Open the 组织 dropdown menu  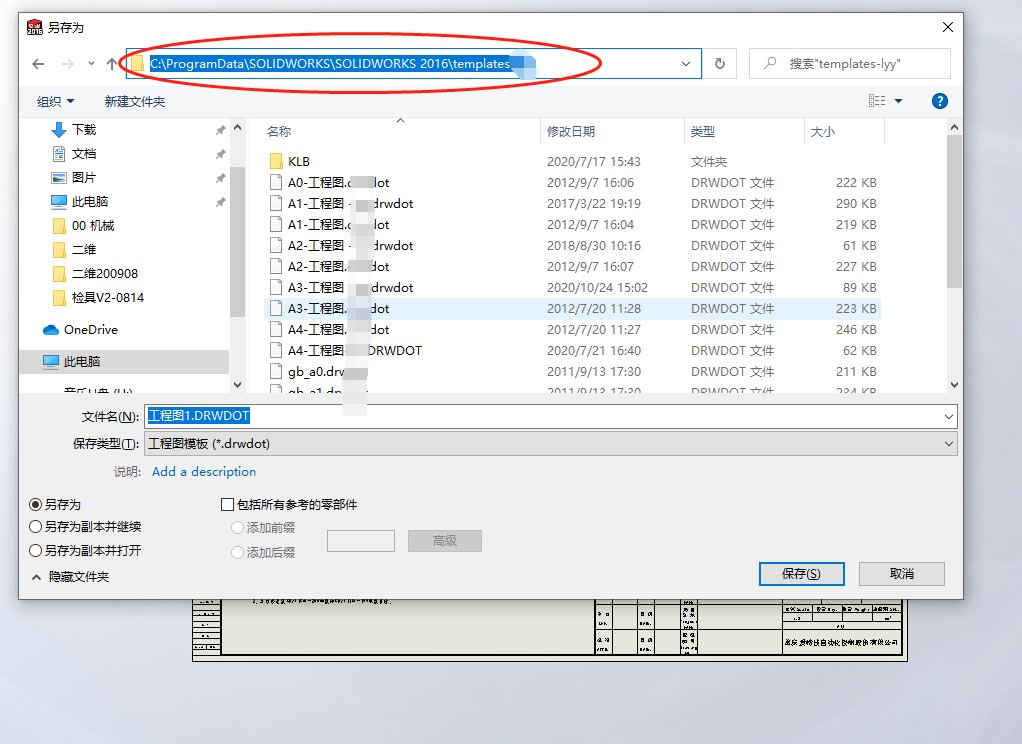(x=56, y=100)
